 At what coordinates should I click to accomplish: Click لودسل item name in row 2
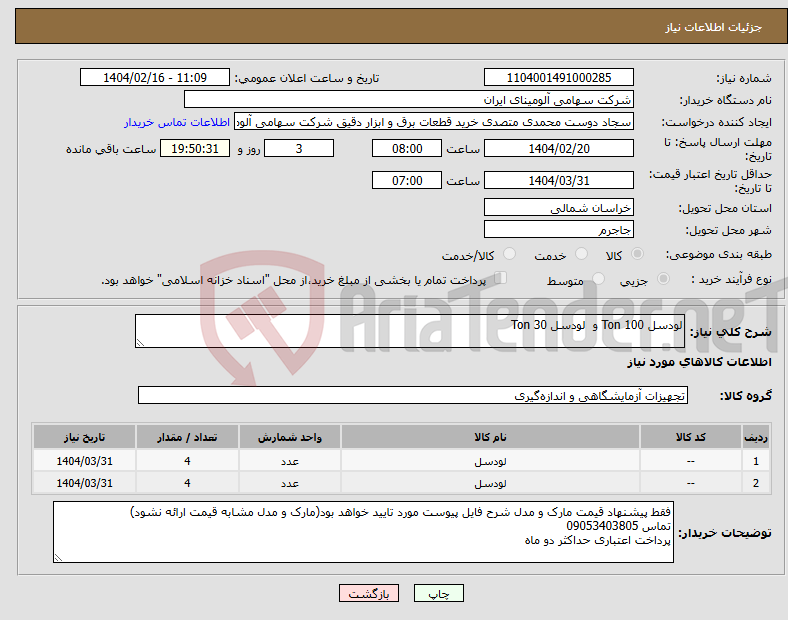[x=490, y=483]
